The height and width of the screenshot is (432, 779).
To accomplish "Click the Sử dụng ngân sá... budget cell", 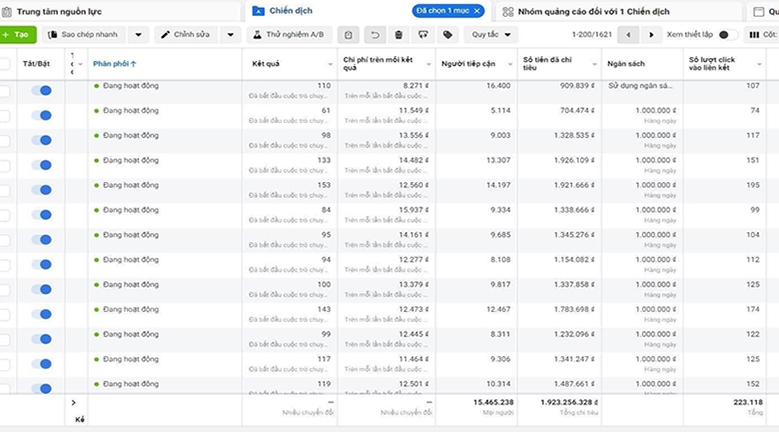I will (x=640, y=85).
